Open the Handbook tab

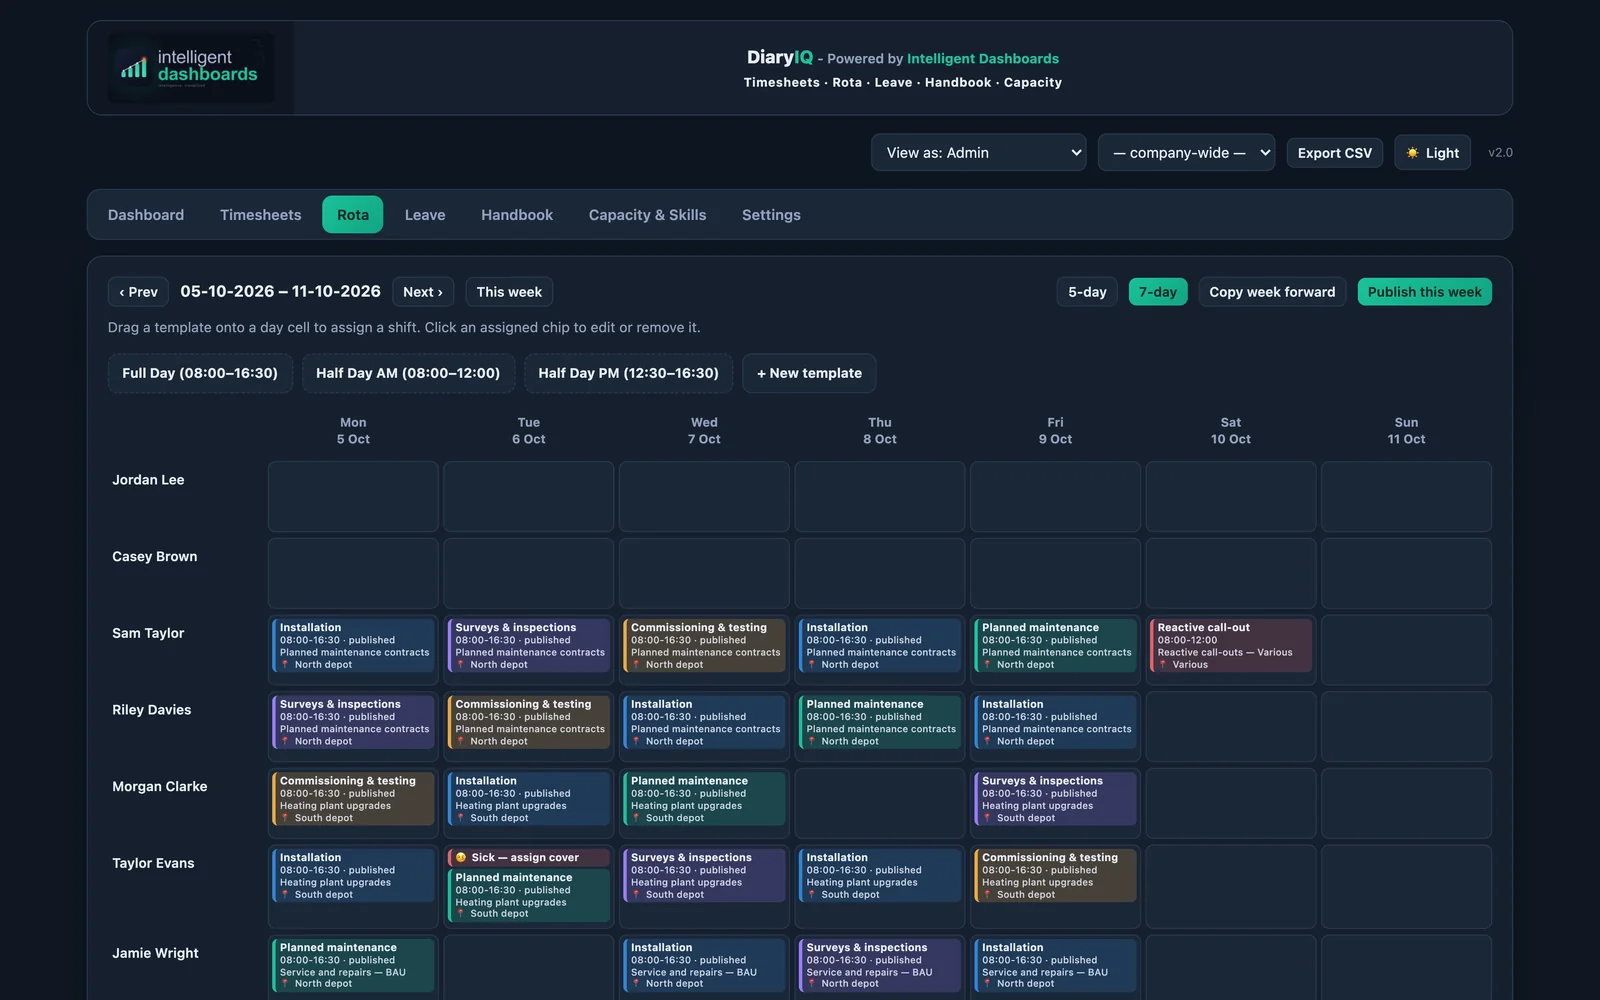click(x=517, y=215)
